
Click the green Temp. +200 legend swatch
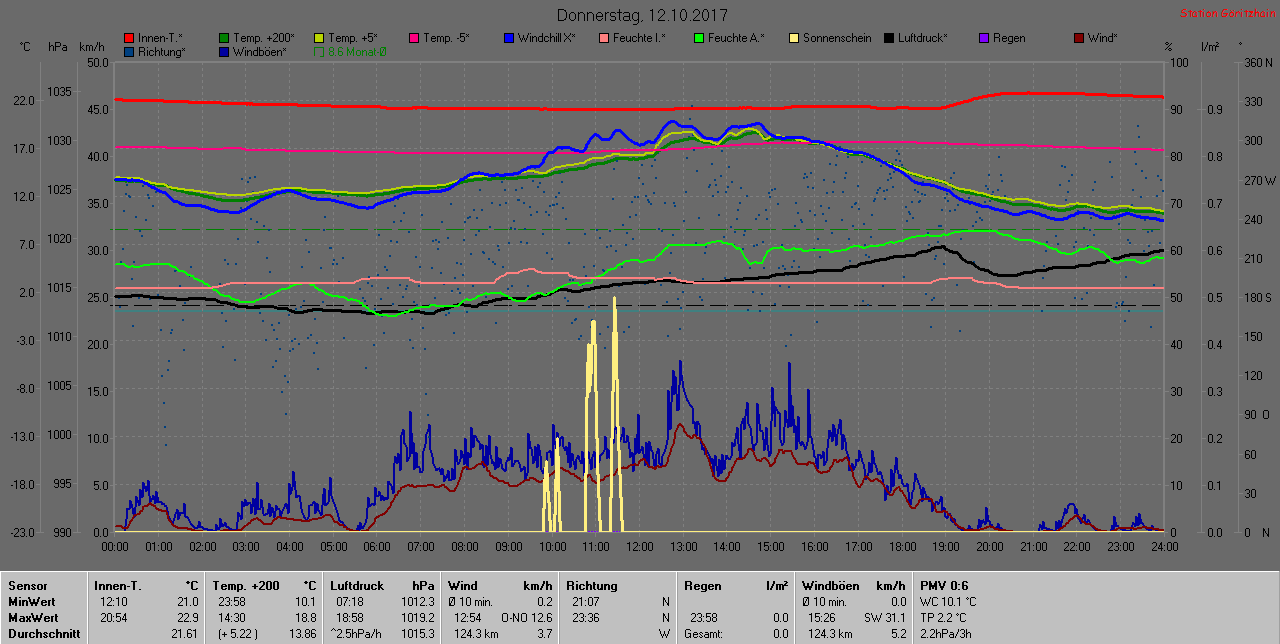224,38
